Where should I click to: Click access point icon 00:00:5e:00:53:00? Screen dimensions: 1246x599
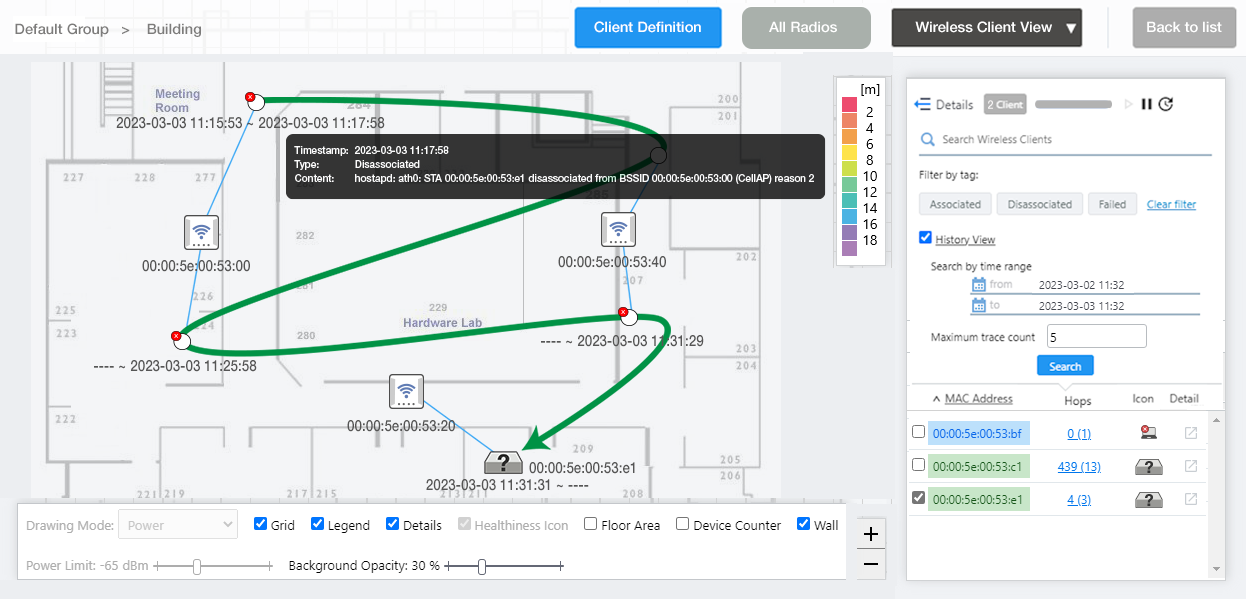point(201,232)
